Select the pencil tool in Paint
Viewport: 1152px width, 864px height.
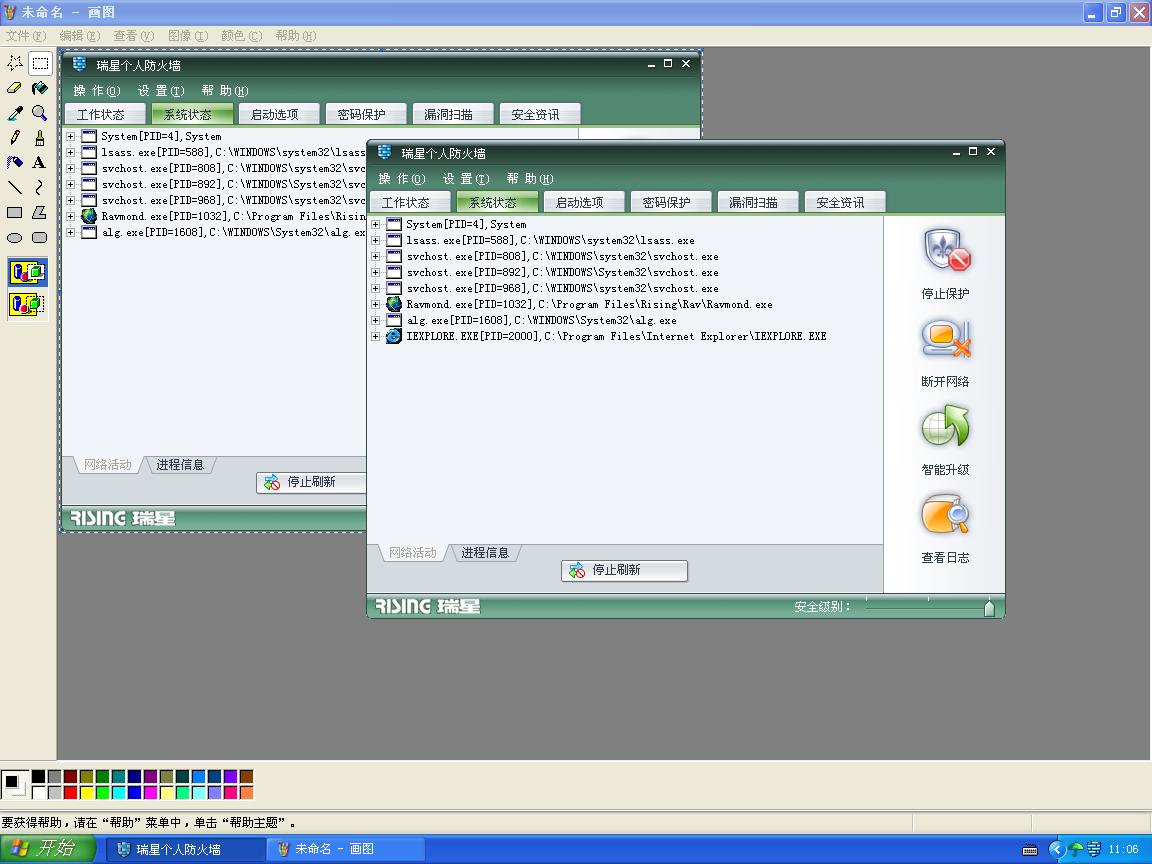(15, 138)
